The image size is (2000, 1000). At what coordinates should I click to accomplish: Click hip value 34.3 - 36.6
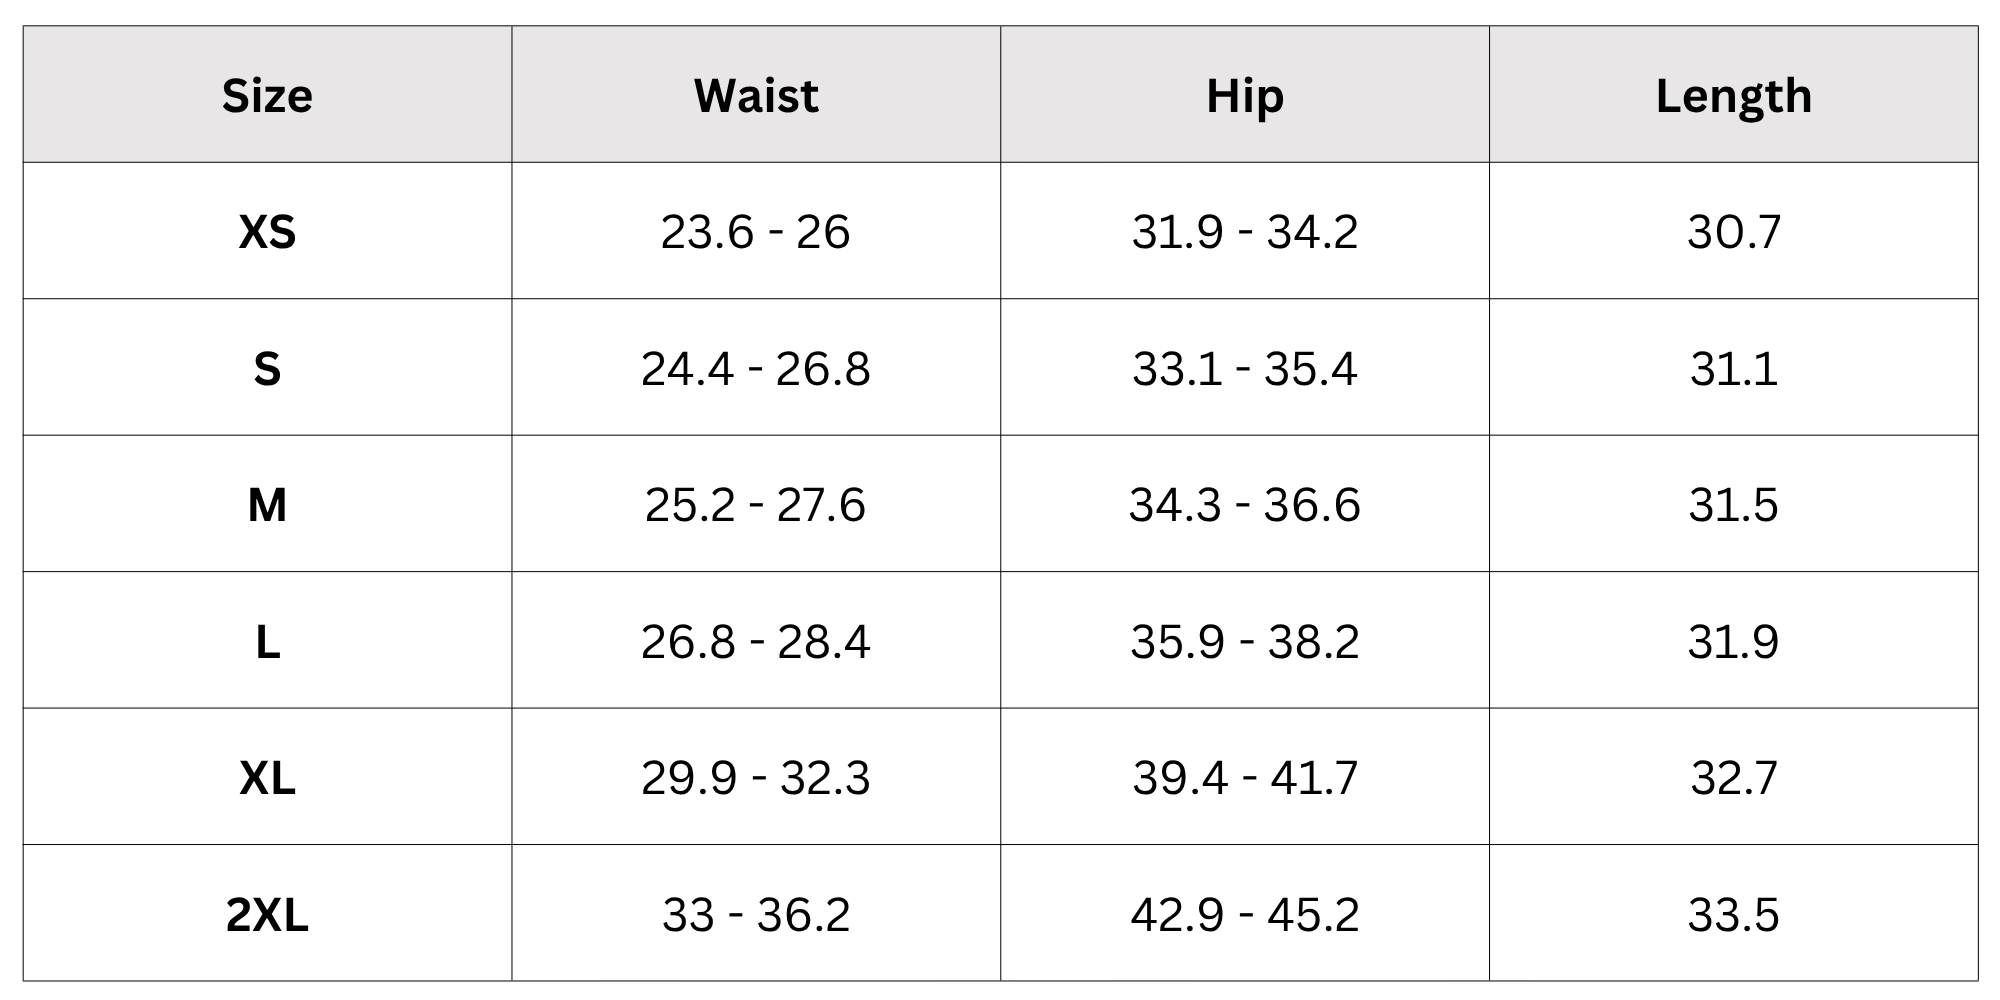pyautogui.click(x=1245, y=505)
